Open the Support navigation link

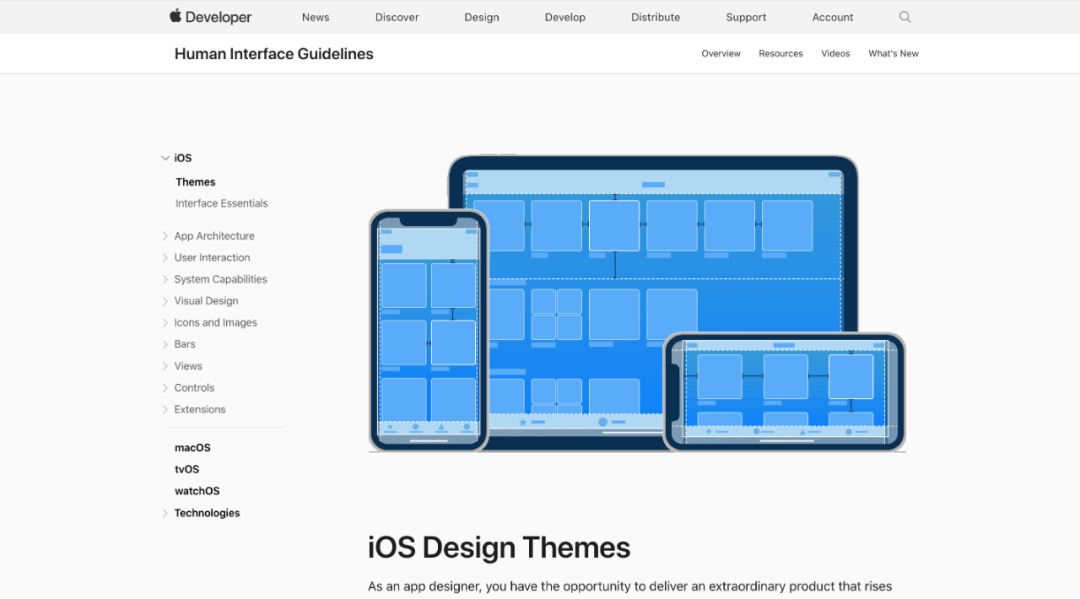click(x=746, y=17)
